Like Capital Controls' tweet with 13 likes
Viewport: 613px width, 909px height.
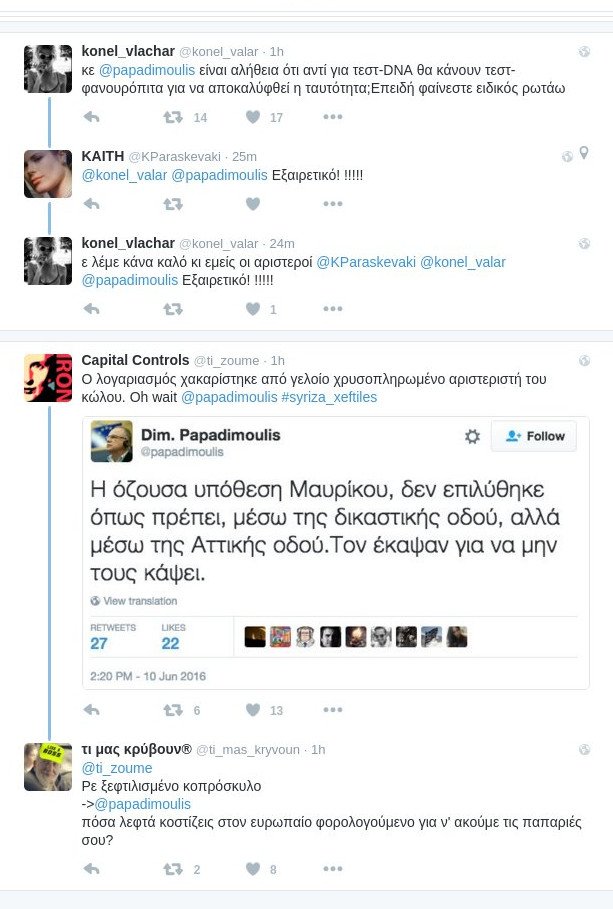253,710
